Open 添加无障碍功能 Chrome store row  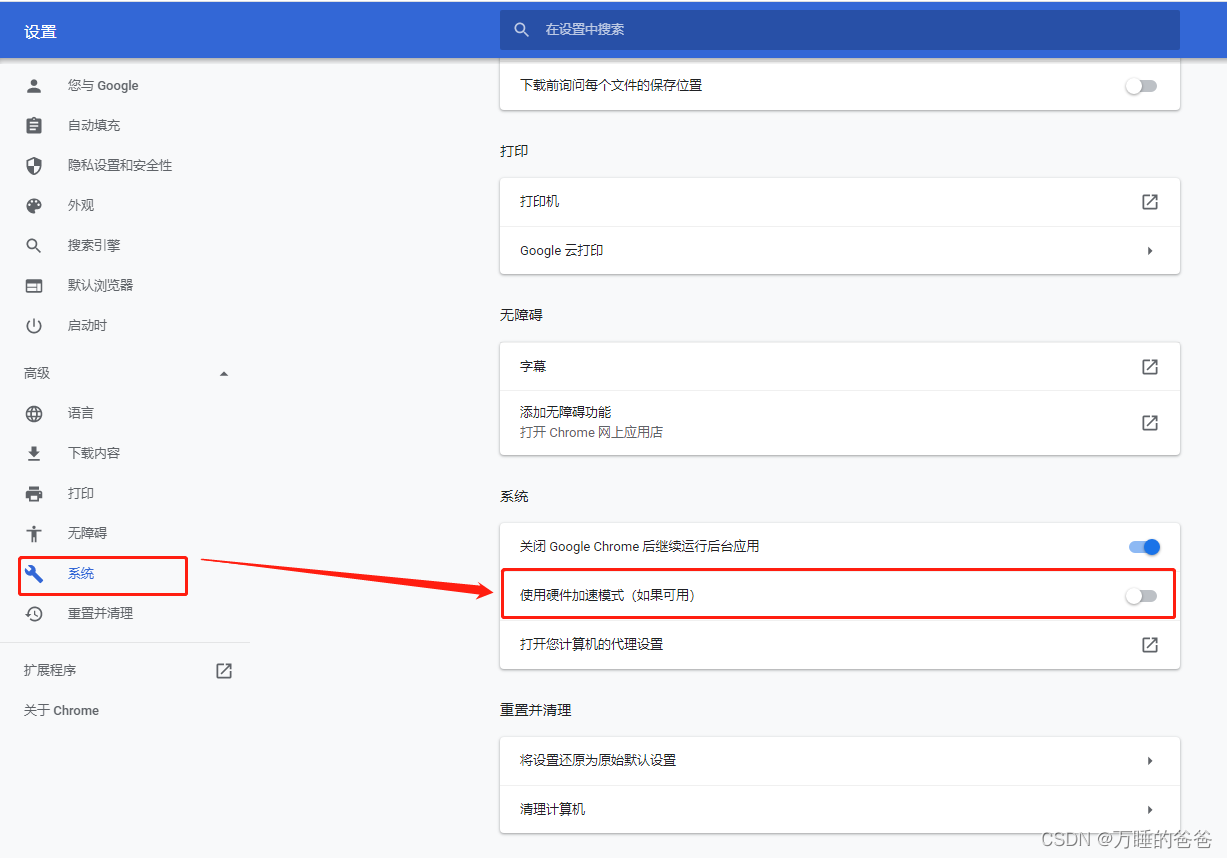pyautogui.click(x=840, y=423)
